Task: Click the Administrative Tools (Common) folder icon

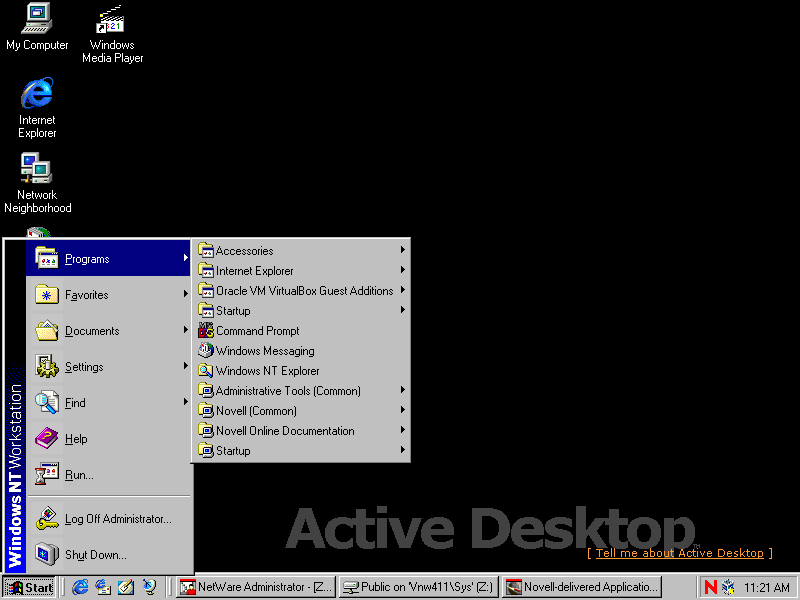Action: point(206,390)
